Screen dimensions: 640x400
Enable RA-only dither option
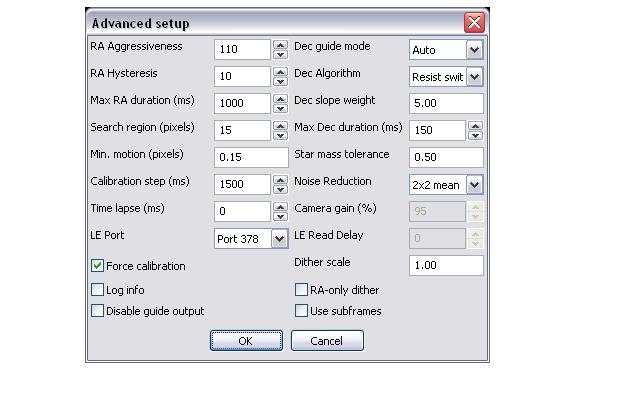[302, 290]
